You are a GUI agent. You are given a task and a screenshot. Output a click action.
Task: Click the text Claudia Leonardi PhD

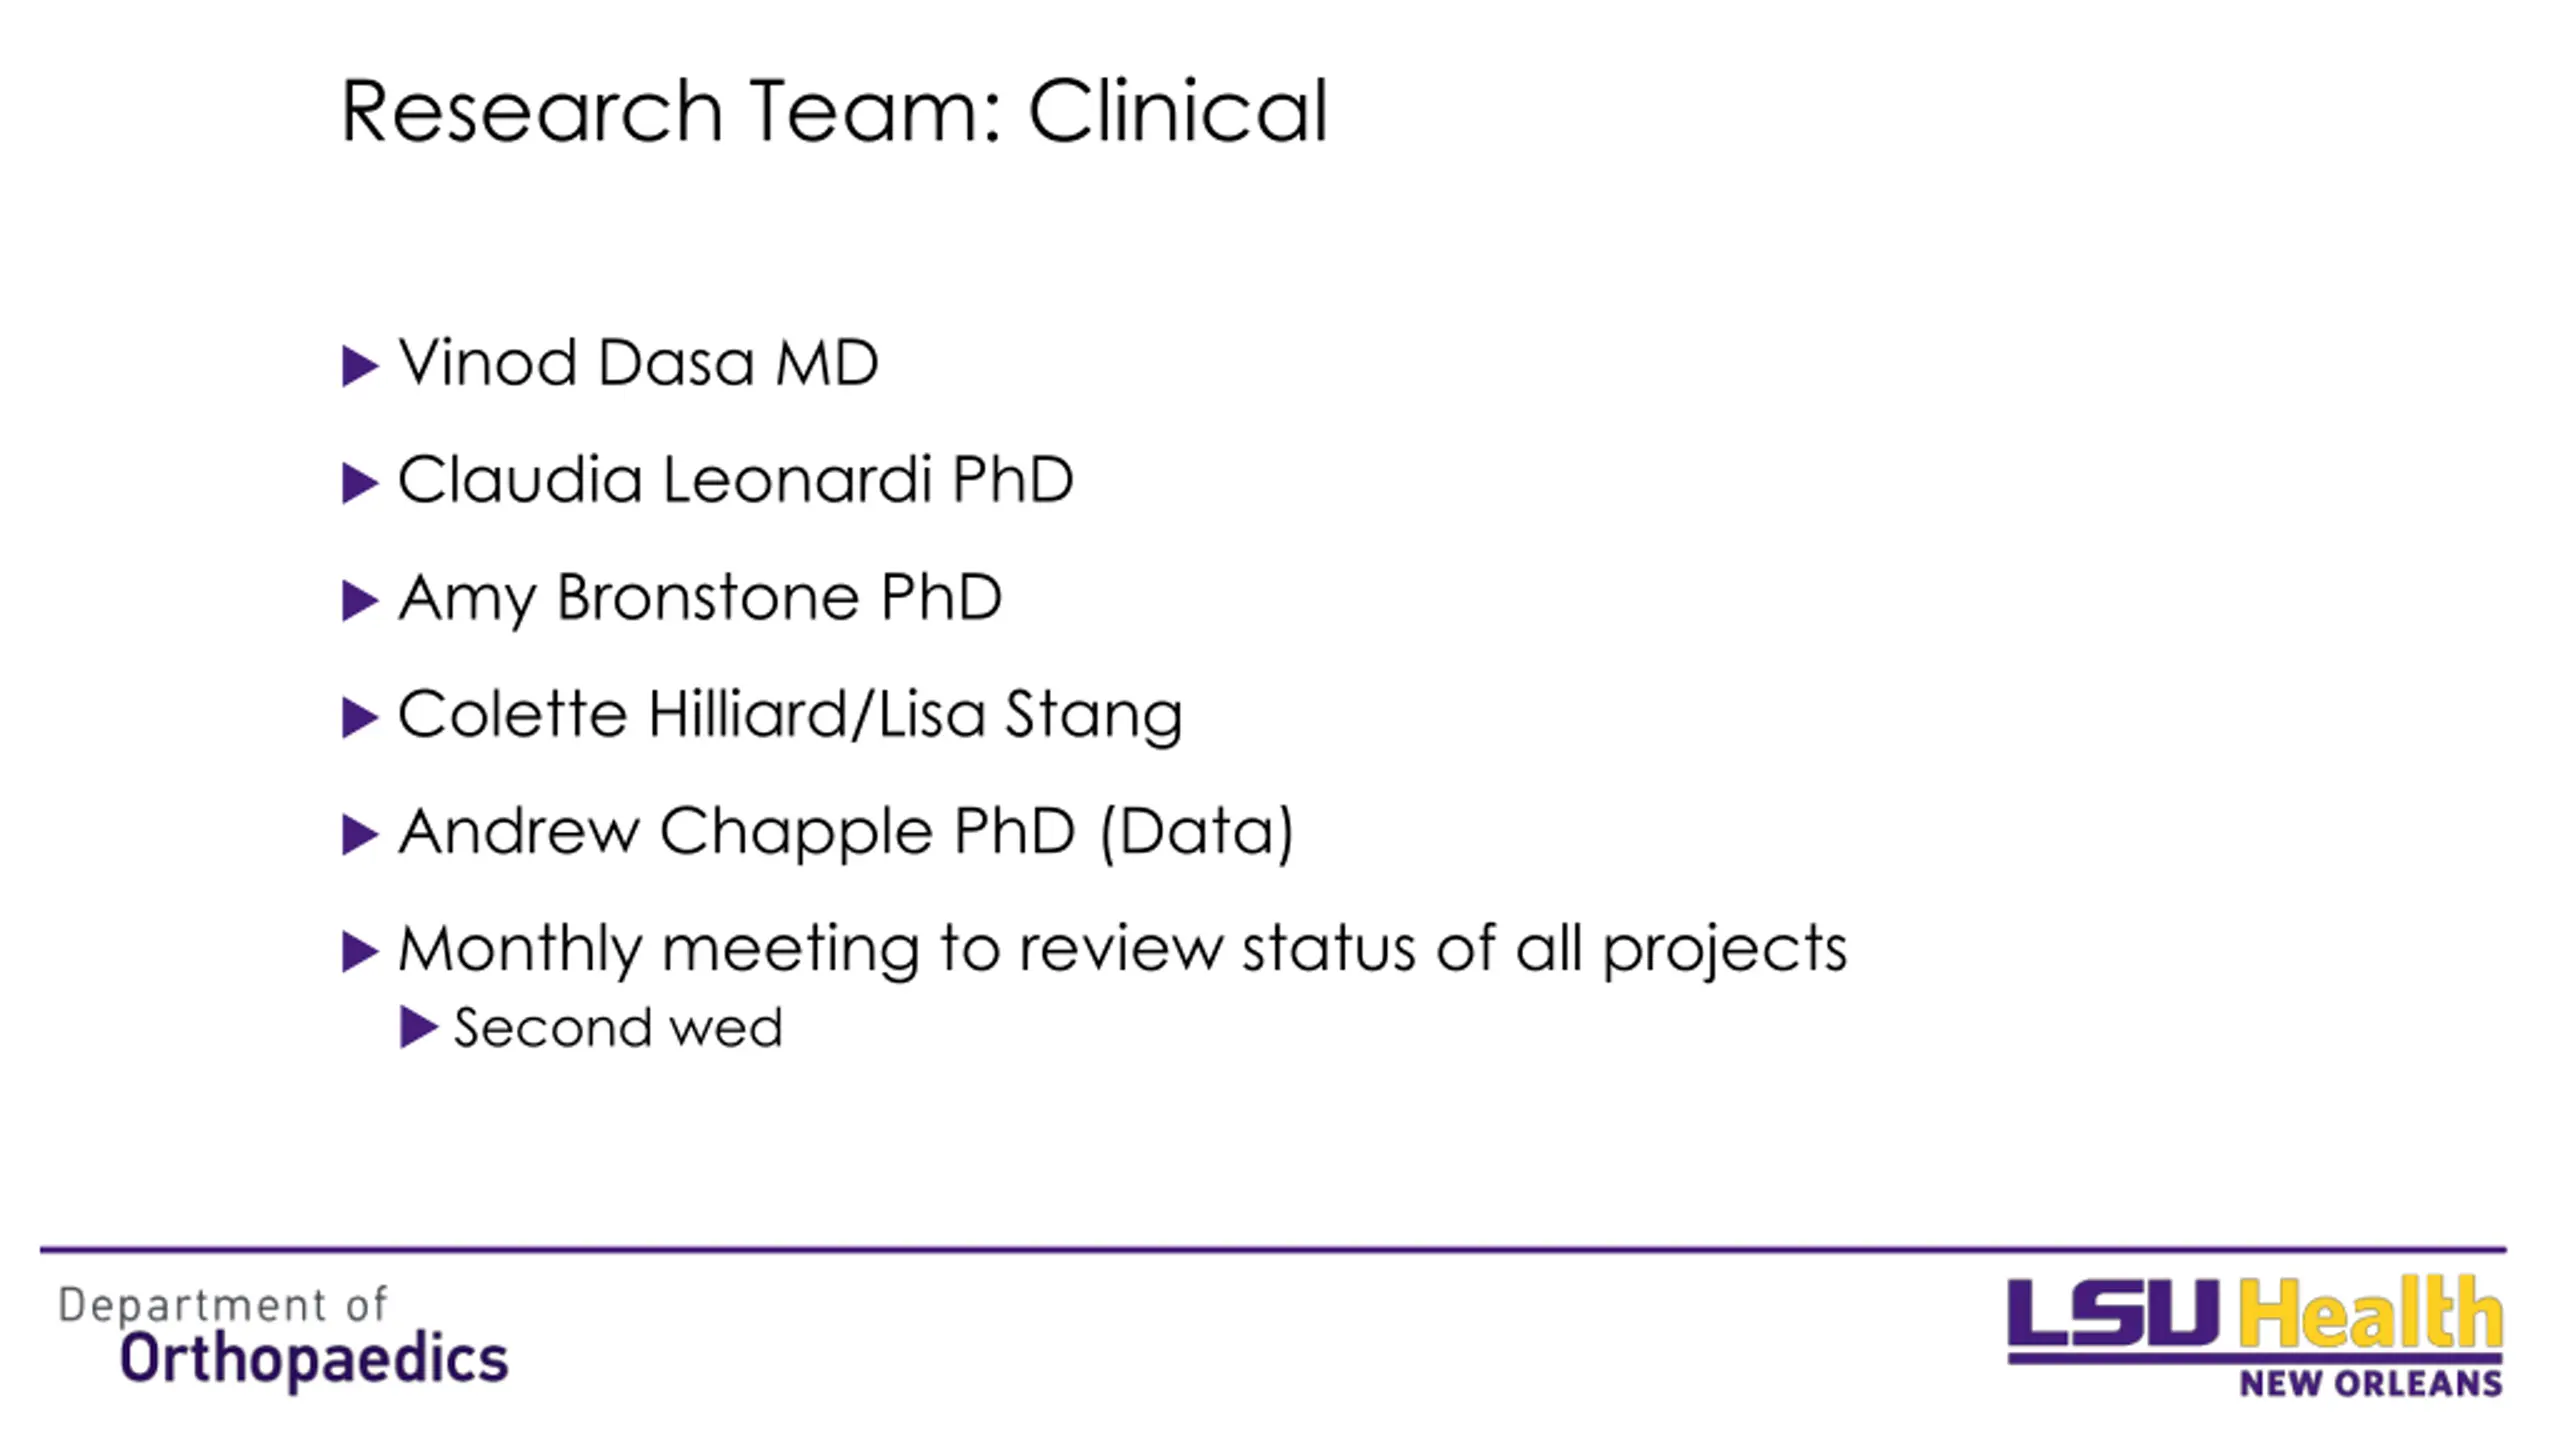[x=736, y=479]
